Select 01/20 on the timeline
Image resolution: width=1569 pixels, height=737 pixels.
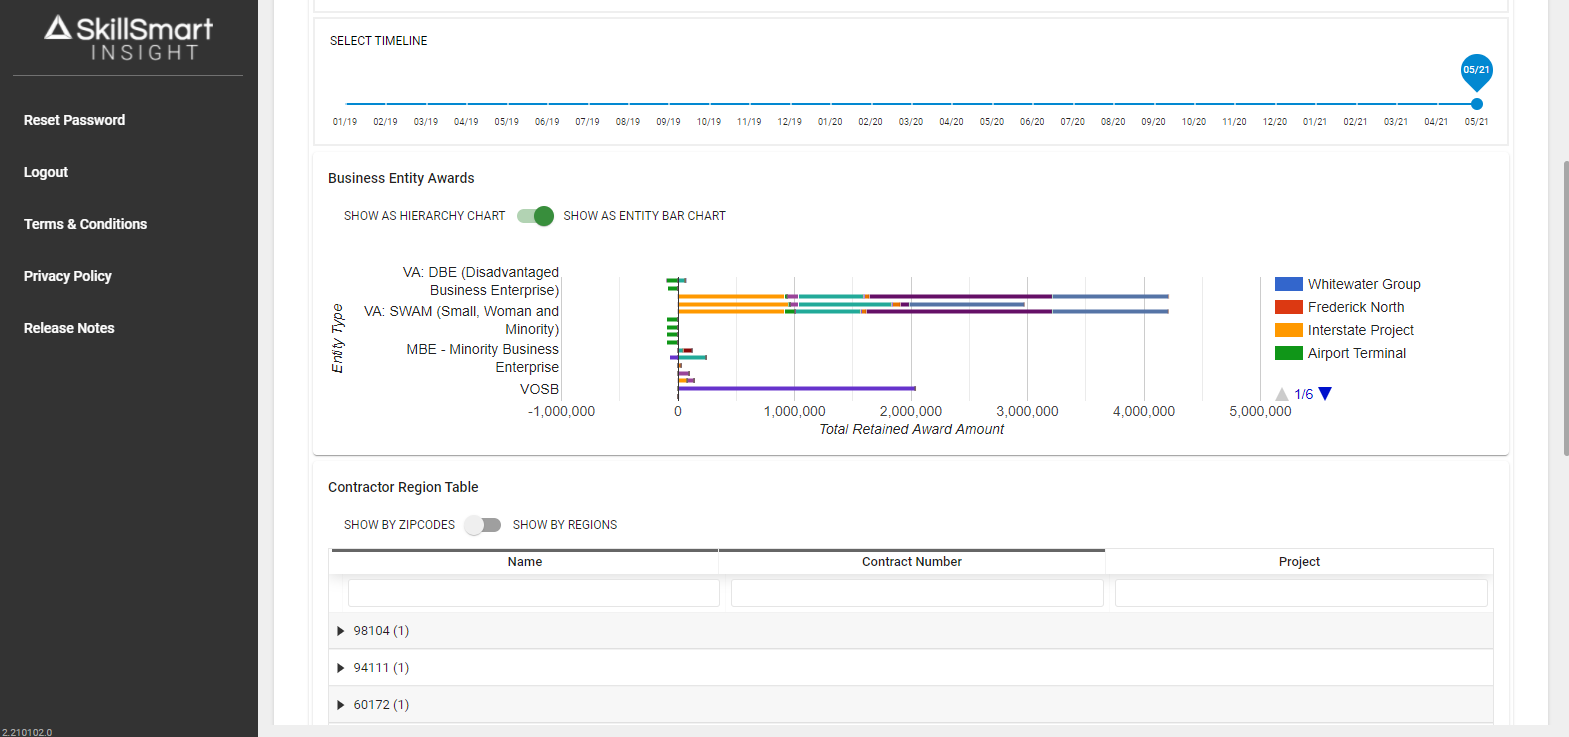[x=830, y=122]
